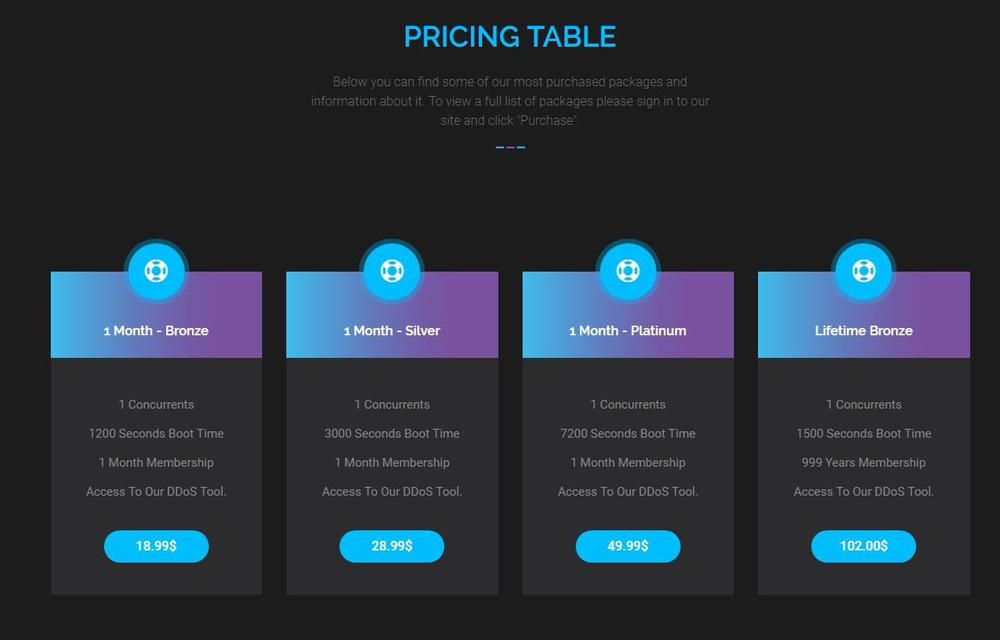Click the "1 Month - Bronze" card header
1000x640 pixels.
click(156, 331)
